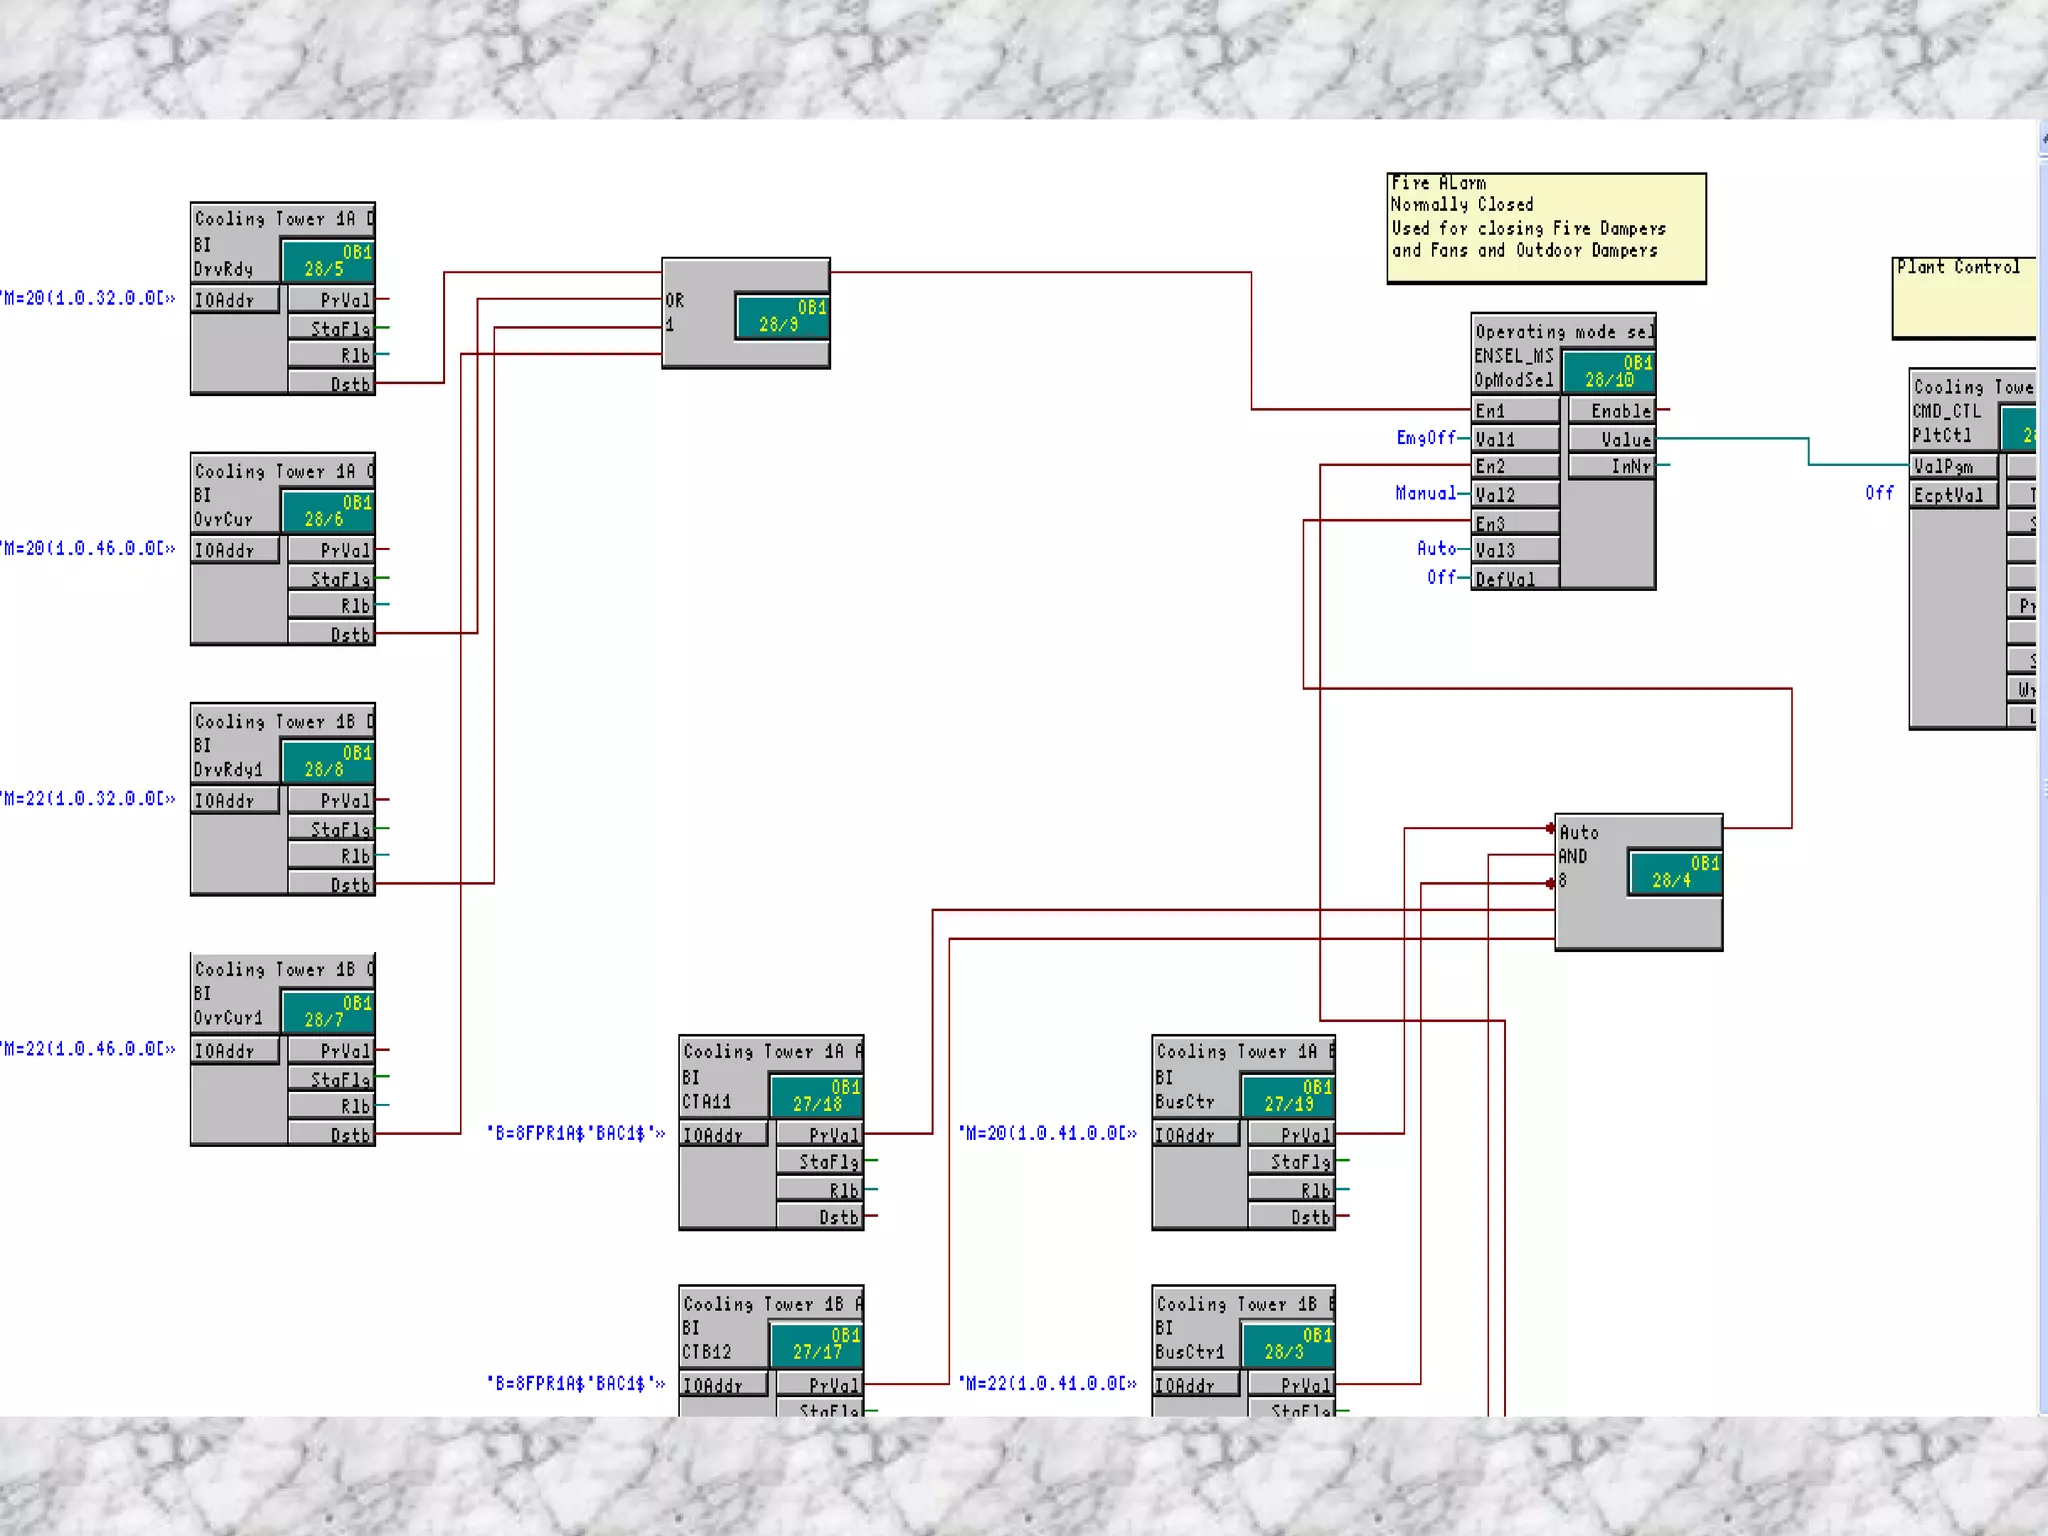Click the OpModSel OB1 28/10 badge
The height and width of the screenshot is (1536, 2048).
pos(1609,371)
